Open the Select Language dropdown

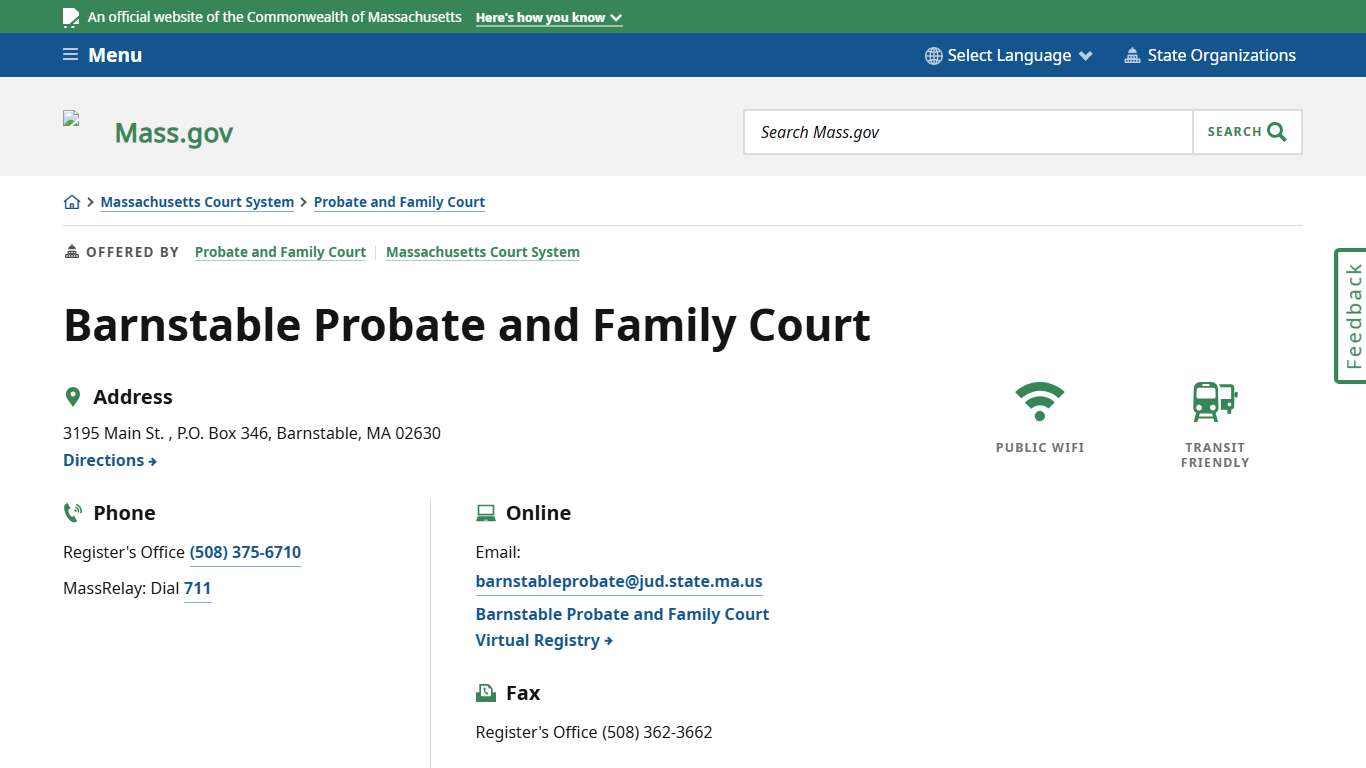[x=1008, y=55]
